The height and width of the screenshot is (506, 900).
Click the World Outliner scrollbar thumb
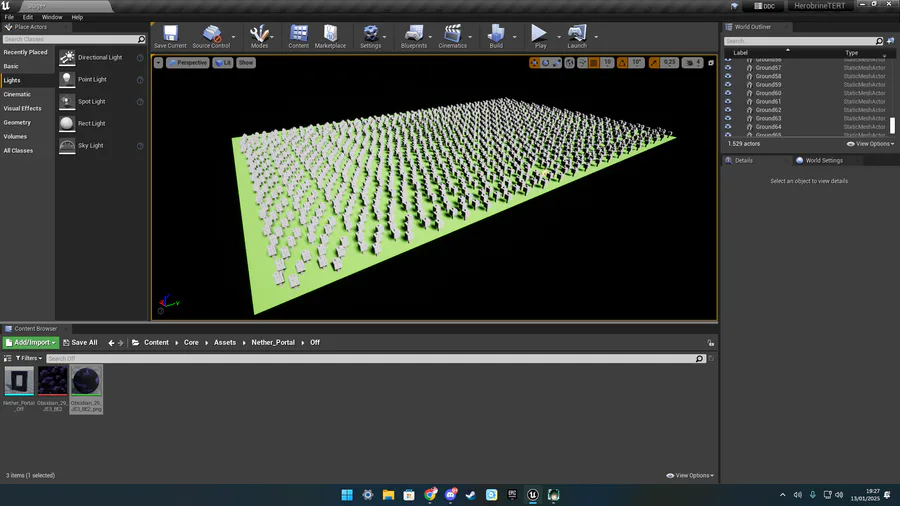(893, 124)
